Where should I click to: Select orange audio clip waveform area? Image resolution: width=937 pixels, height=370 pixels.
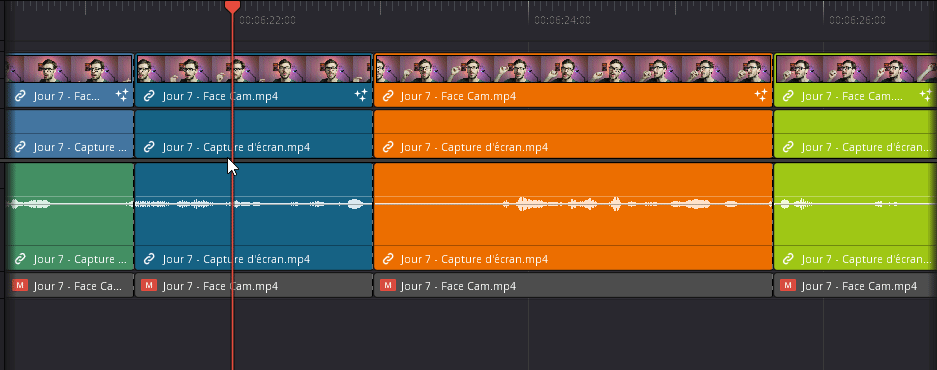pyautogui.click(x=573, y=204)
